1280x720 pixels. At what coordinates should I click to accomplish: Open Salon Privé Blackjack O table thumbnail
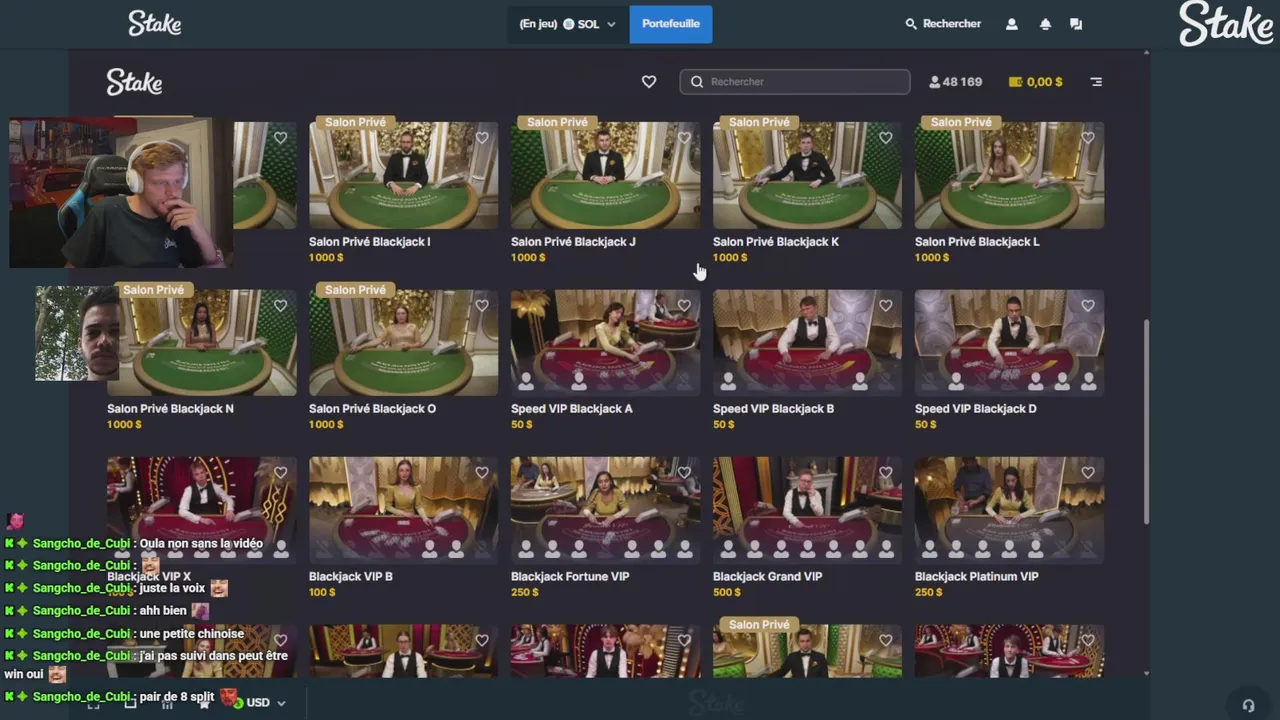coord(403,343)
